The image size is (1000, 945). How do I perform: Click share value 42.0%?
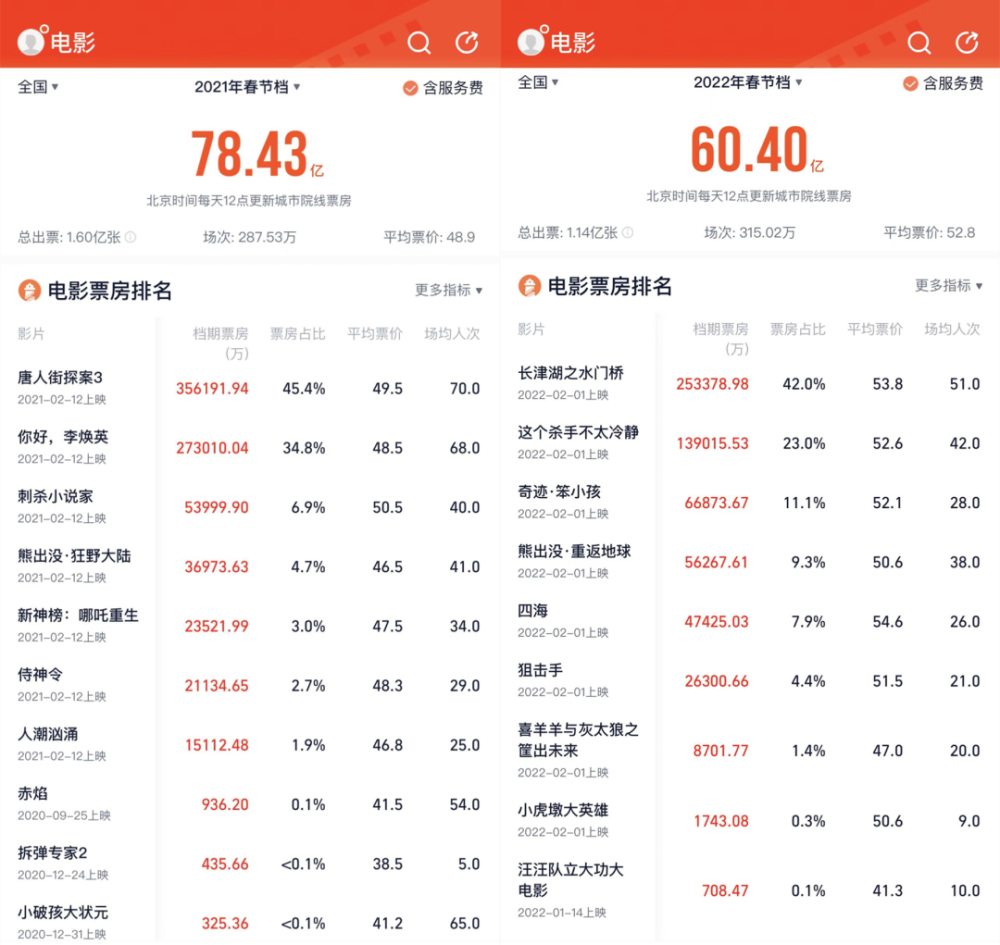[804, 384]
